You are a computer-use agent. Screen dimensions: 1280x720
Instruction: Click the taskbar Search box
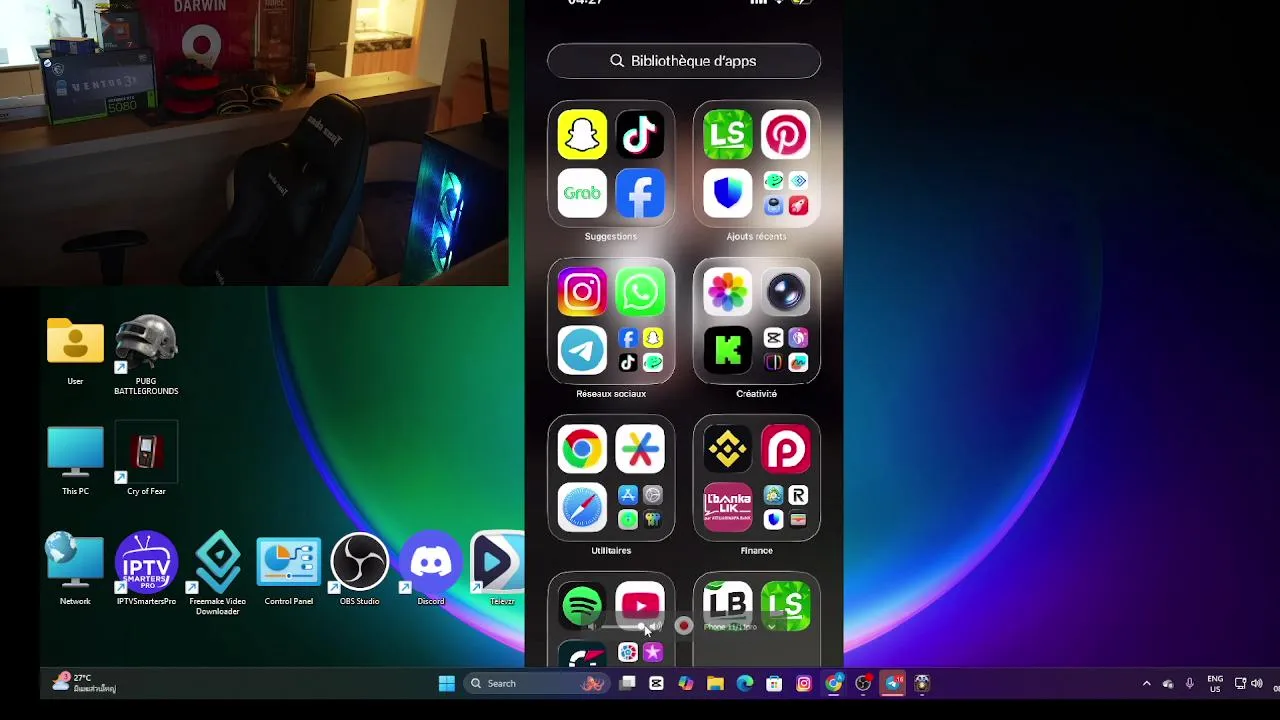tap(536, 683)
